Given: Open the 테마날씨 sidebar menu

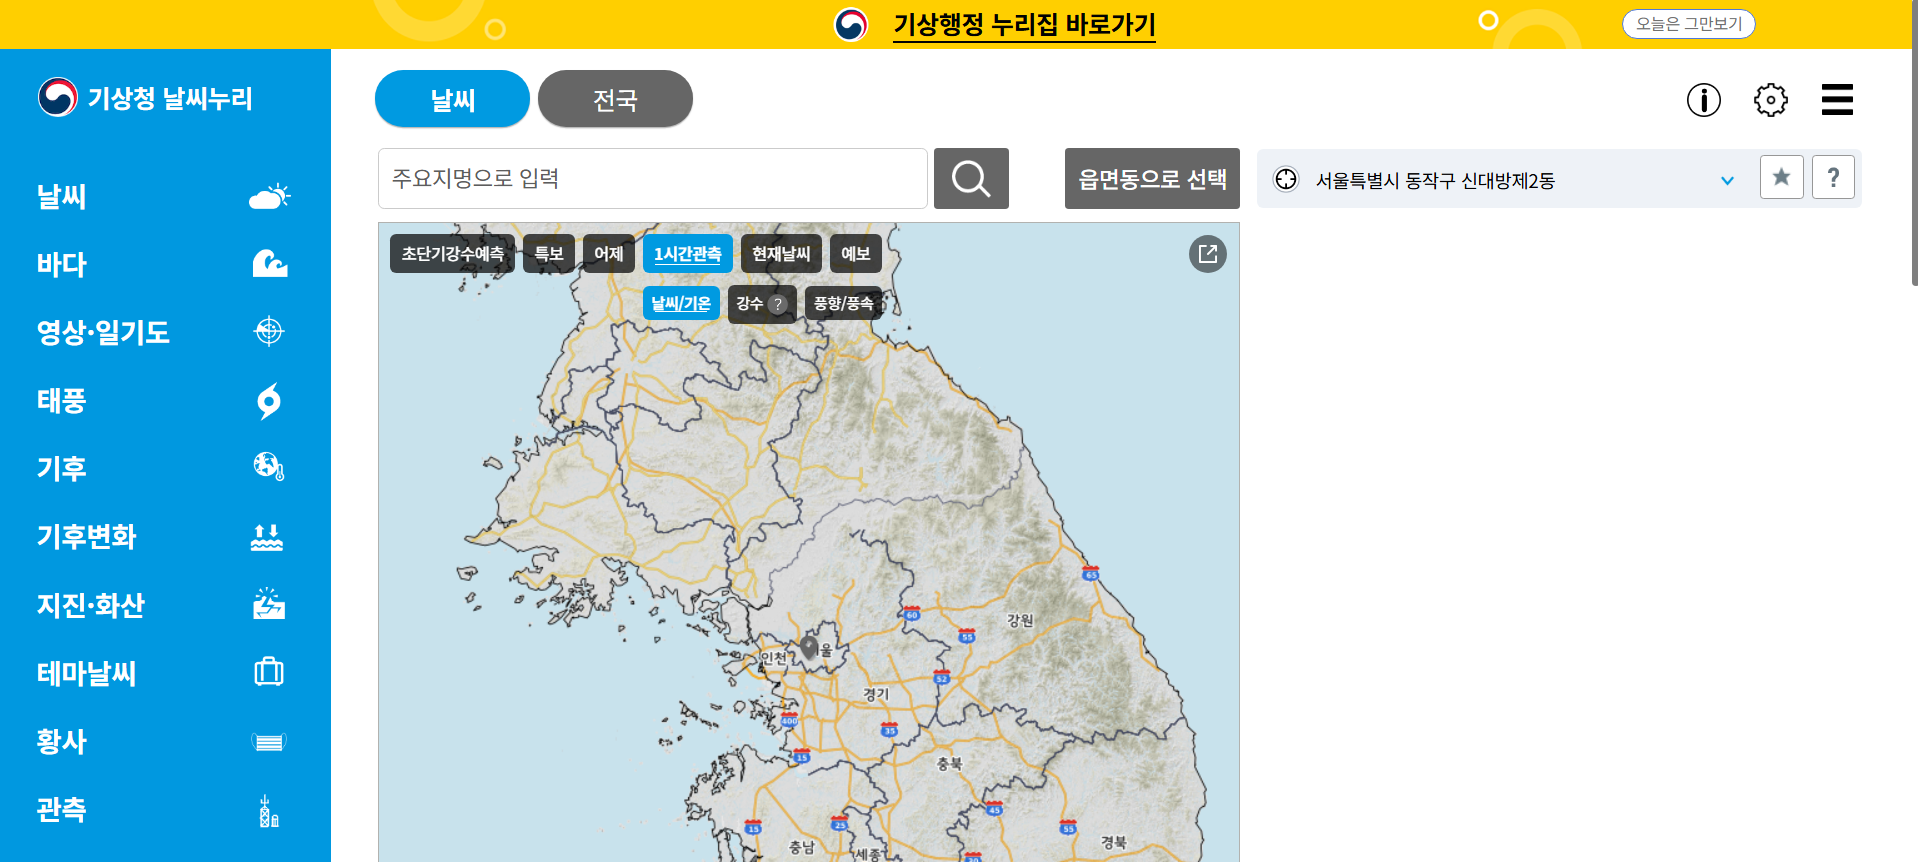Looking at the screenshot, I should pyautogui.click(x=87, y=673).
